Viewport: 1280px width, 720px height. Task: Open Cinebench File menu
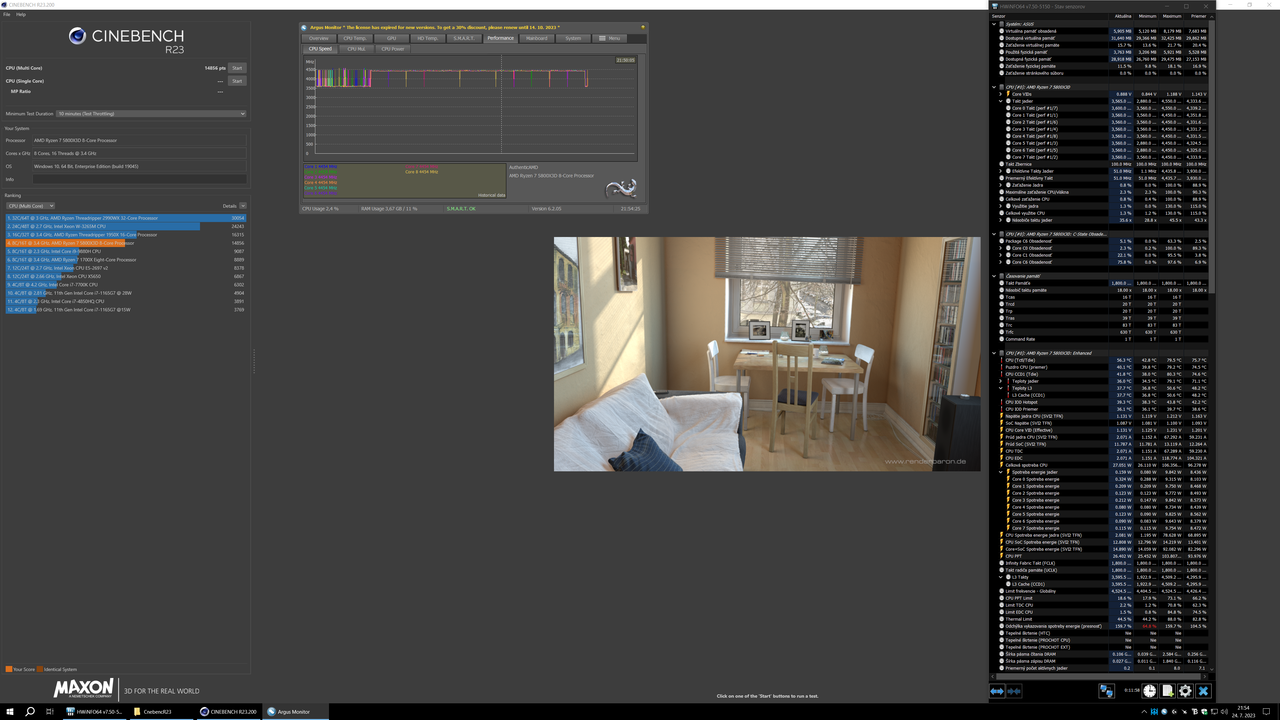[x=6, y=15]
